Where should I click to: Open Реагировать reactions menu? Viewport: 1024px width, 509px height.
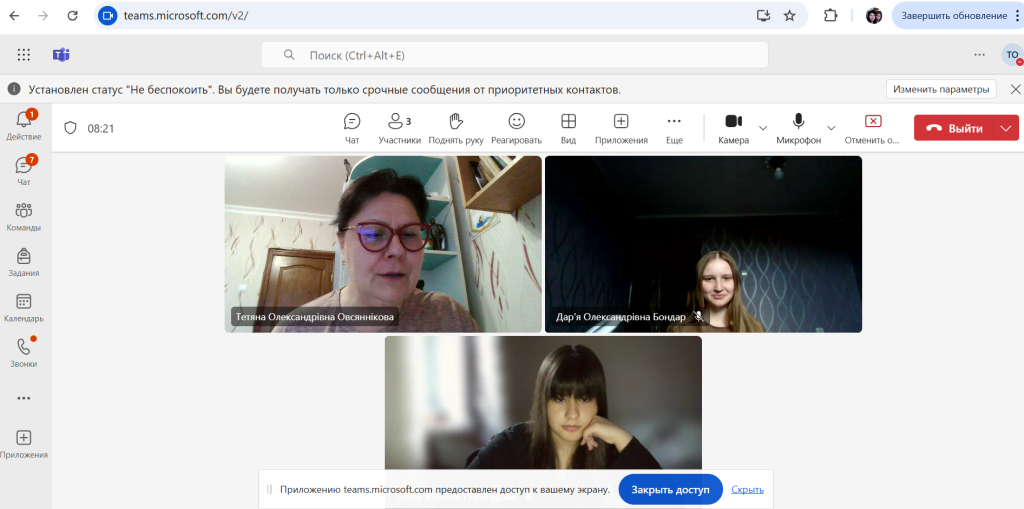click(516, 128)
